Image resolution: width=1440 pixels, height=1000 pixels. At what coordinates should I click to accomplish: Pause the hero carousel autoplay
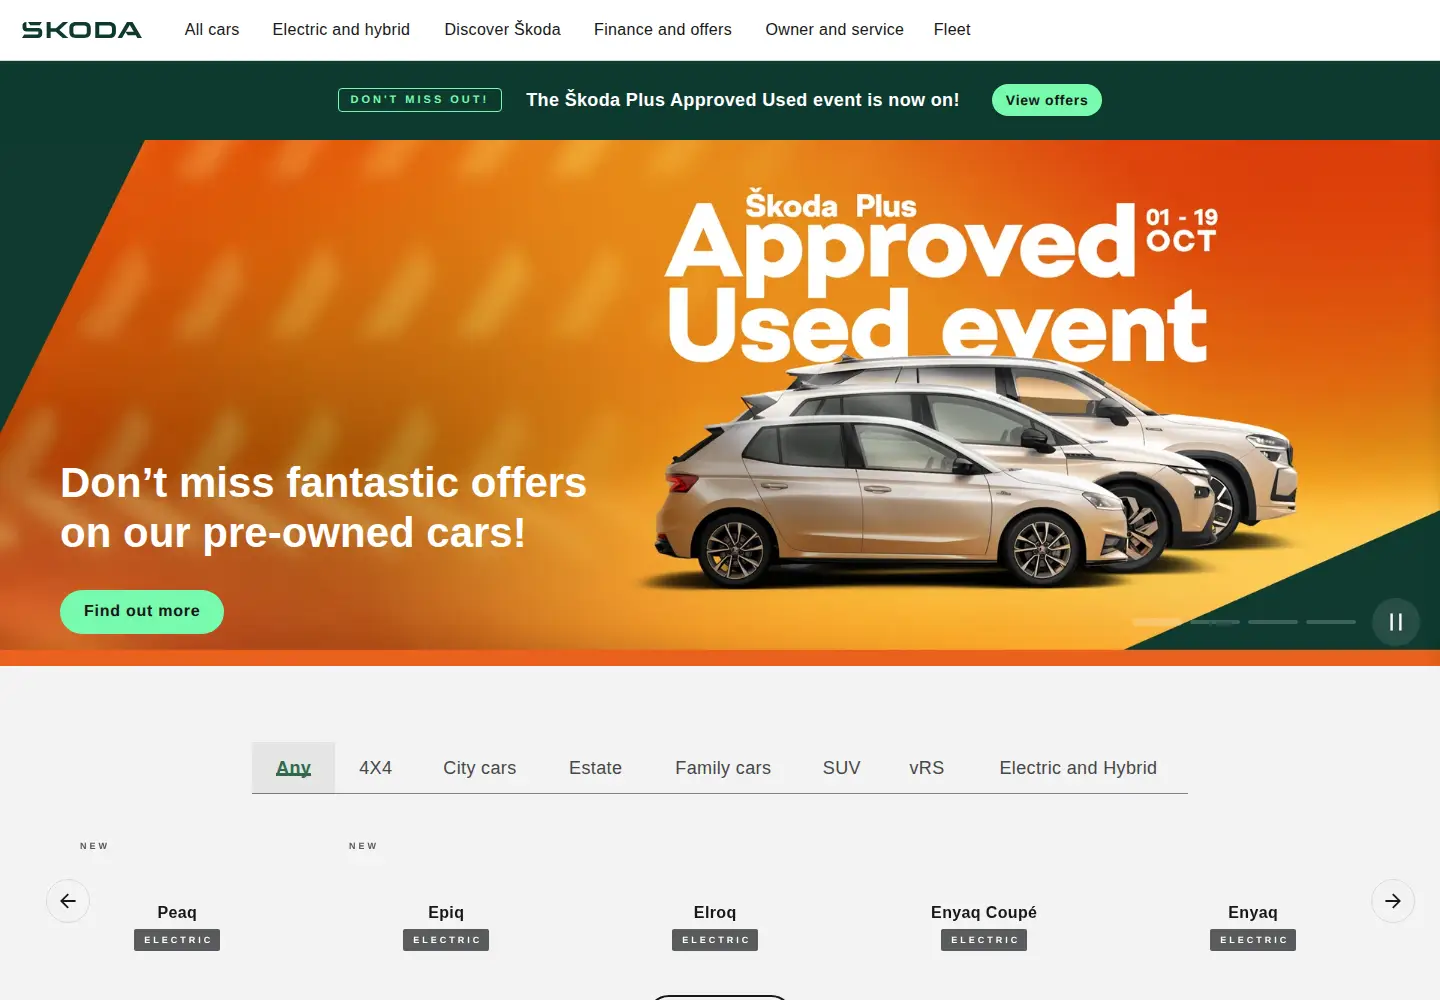(1395, 622)
